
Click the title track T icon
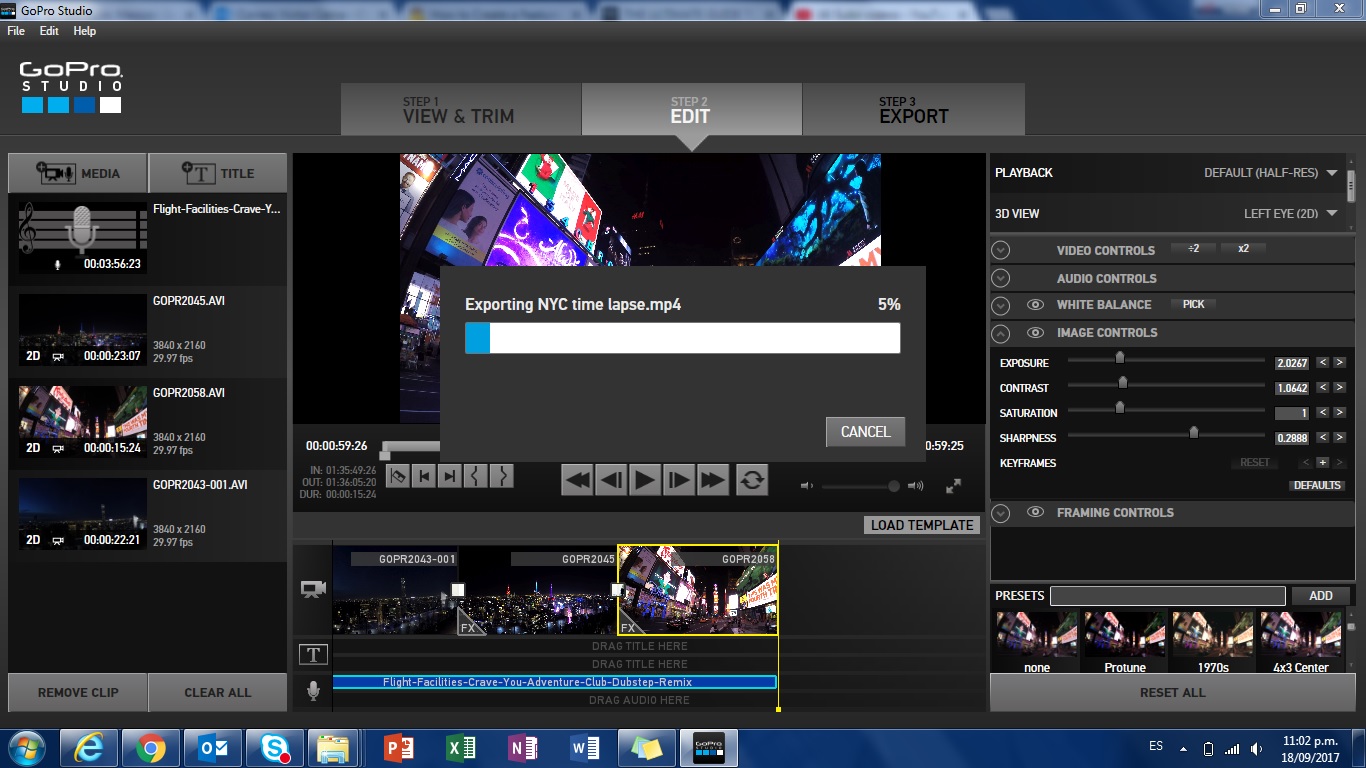pyautogui.click(x=313, y=655)
